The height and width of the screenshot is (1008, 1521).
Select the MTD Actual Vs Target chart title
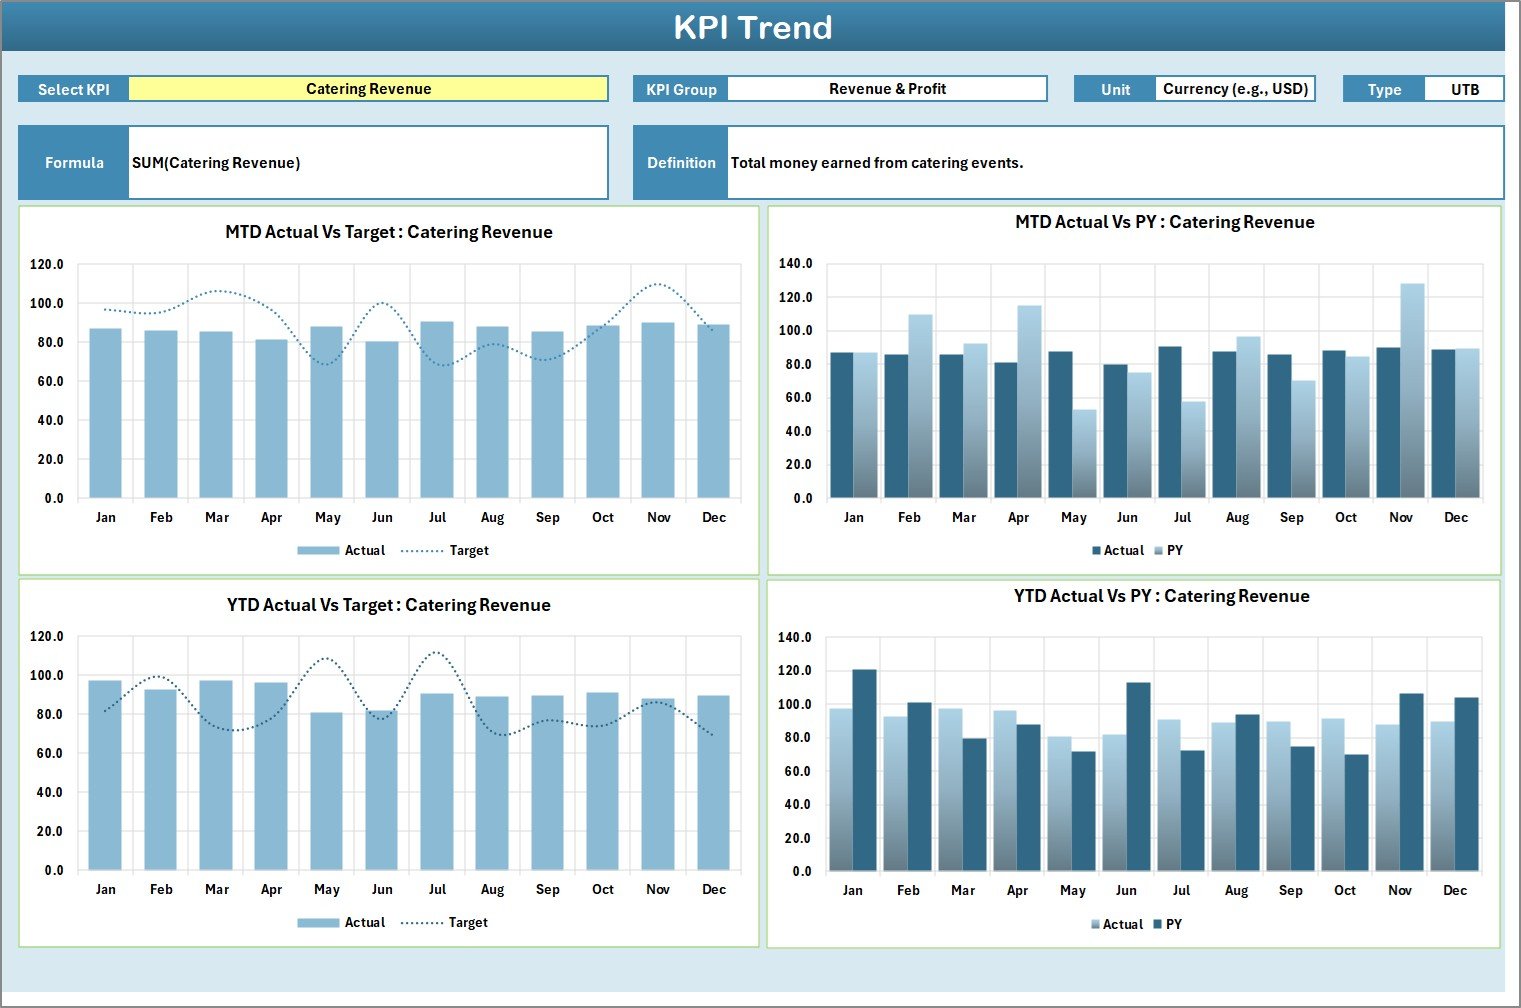(x=388, y=231)
